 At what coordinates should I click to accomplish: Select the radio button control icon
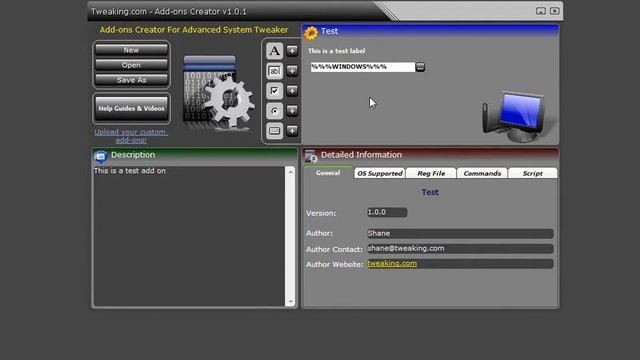274,111
